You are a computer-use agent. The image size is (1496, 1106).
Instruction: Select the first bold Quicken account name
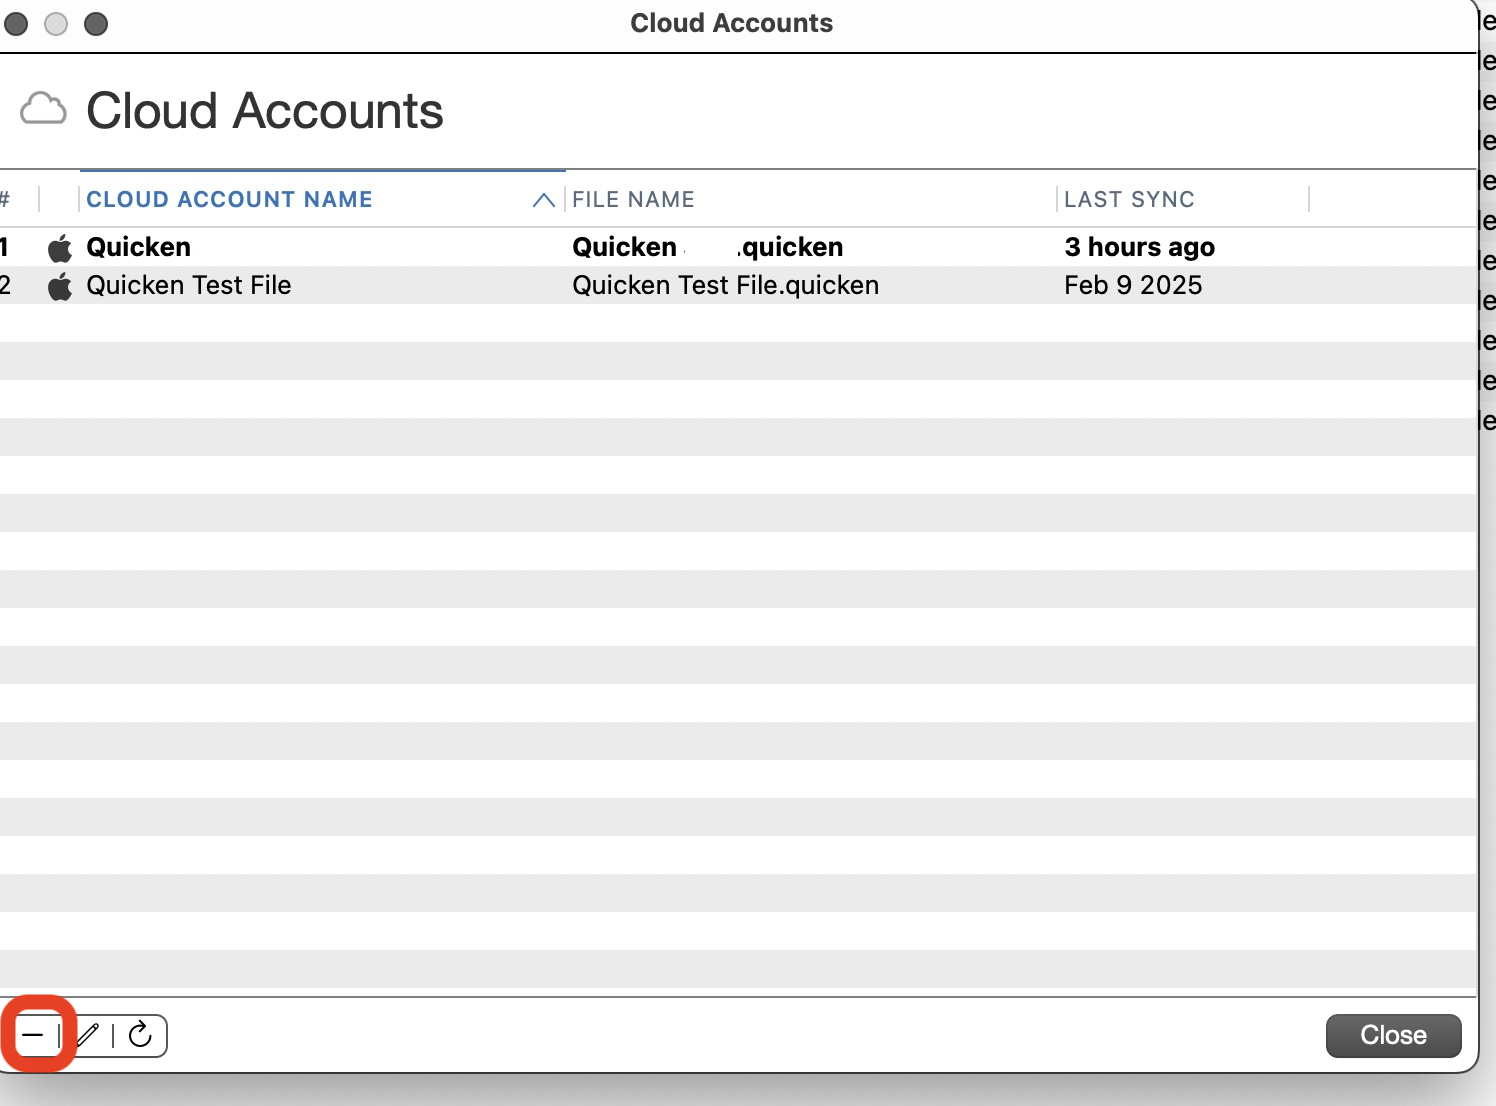[139, 248]
